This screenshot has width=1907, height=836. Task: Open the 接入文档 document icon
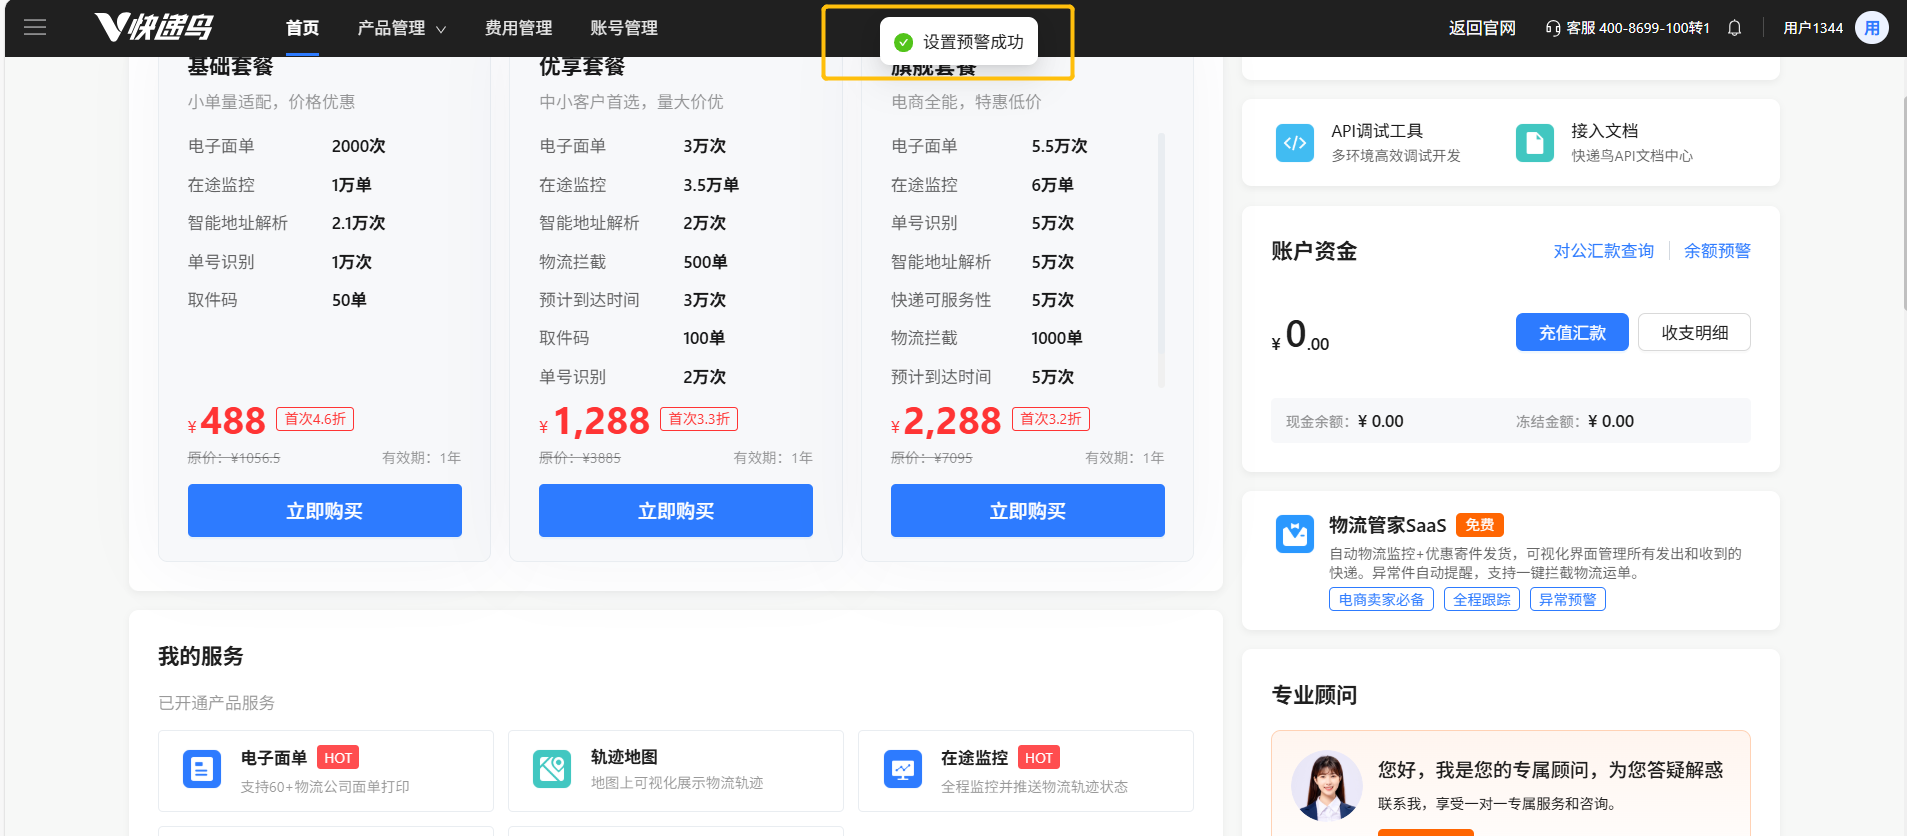(x=1534, y=143)
